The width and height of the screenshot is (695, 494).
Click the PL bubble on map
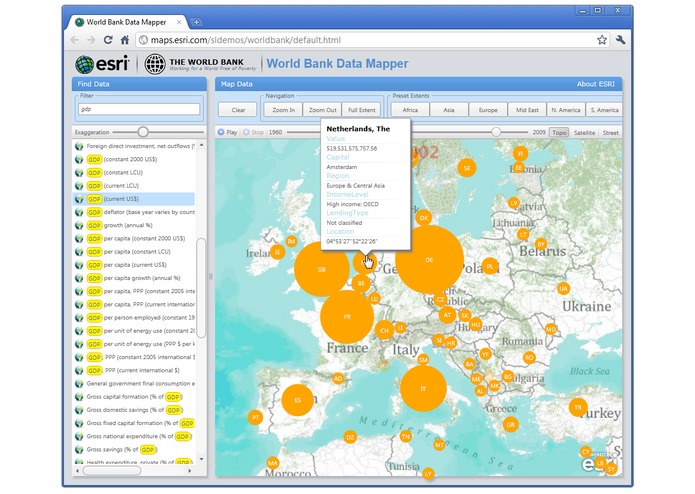tap(490, 266)
